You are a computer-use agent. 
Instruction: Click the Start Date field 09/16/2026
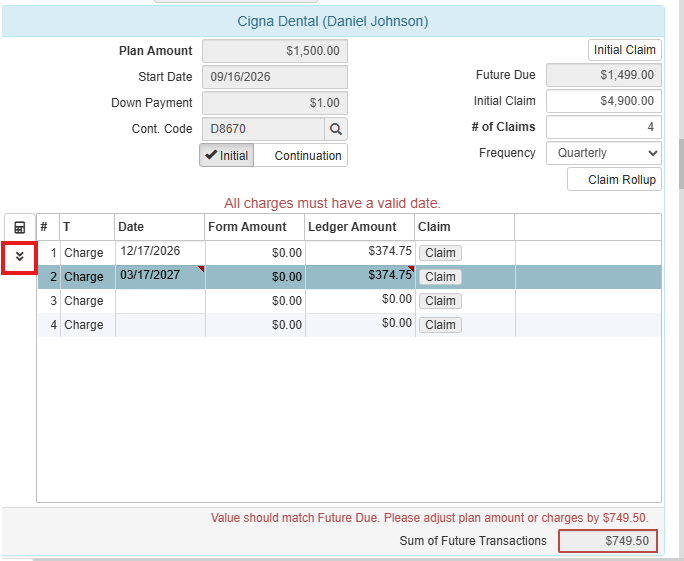coord(275,77)
